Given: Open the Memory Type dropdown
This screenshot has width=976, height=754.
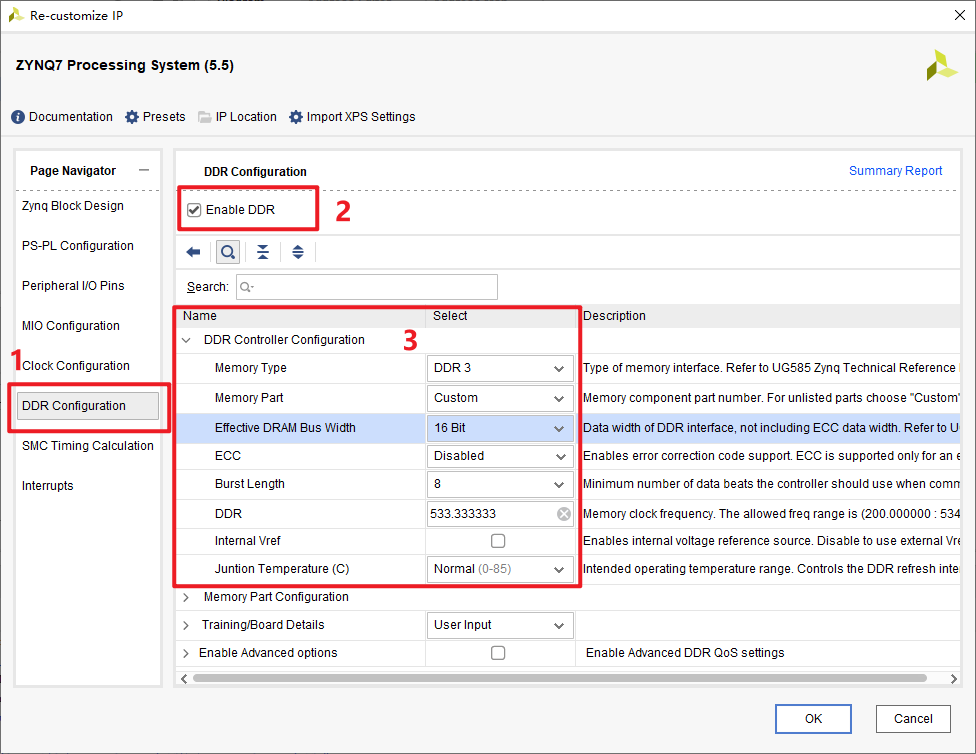Looking at the screenshot, I should [x=500, y=368].
